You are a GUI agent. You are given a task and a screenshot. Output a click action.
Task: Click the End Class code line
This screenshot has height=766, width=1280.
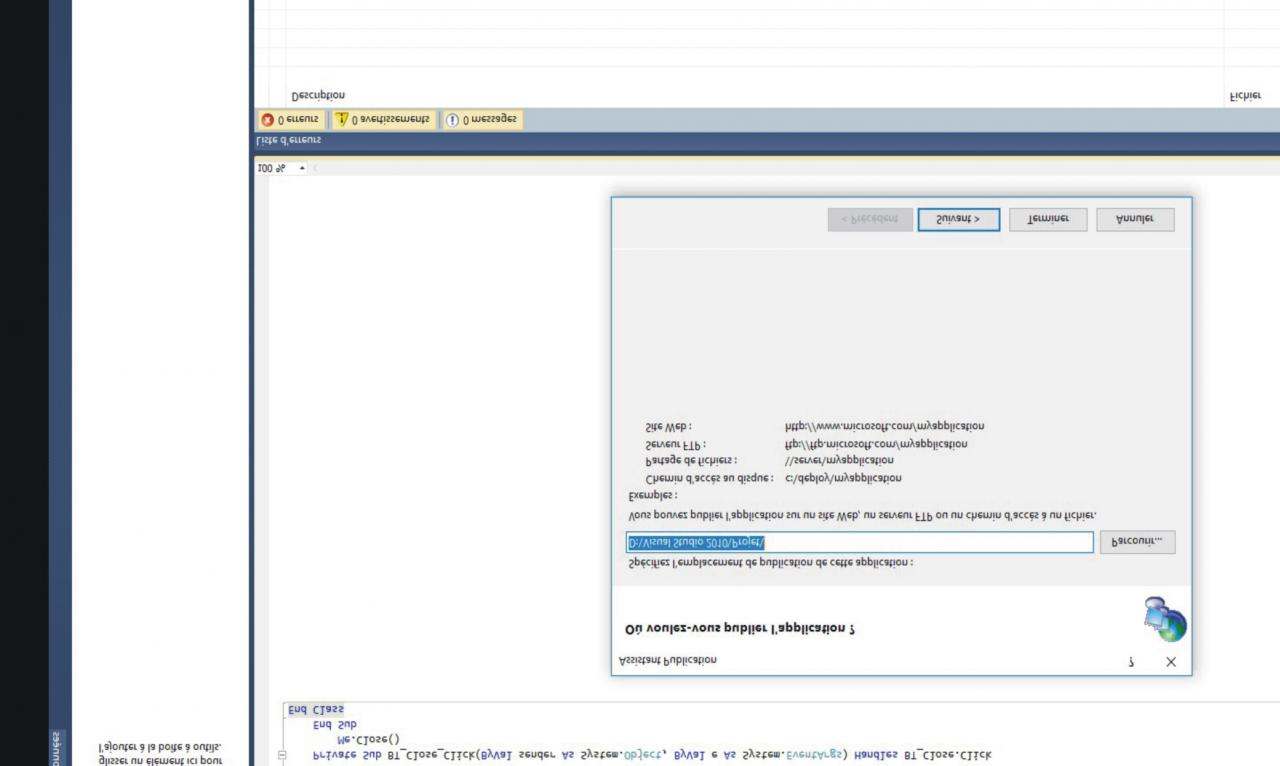pos(316,710)
